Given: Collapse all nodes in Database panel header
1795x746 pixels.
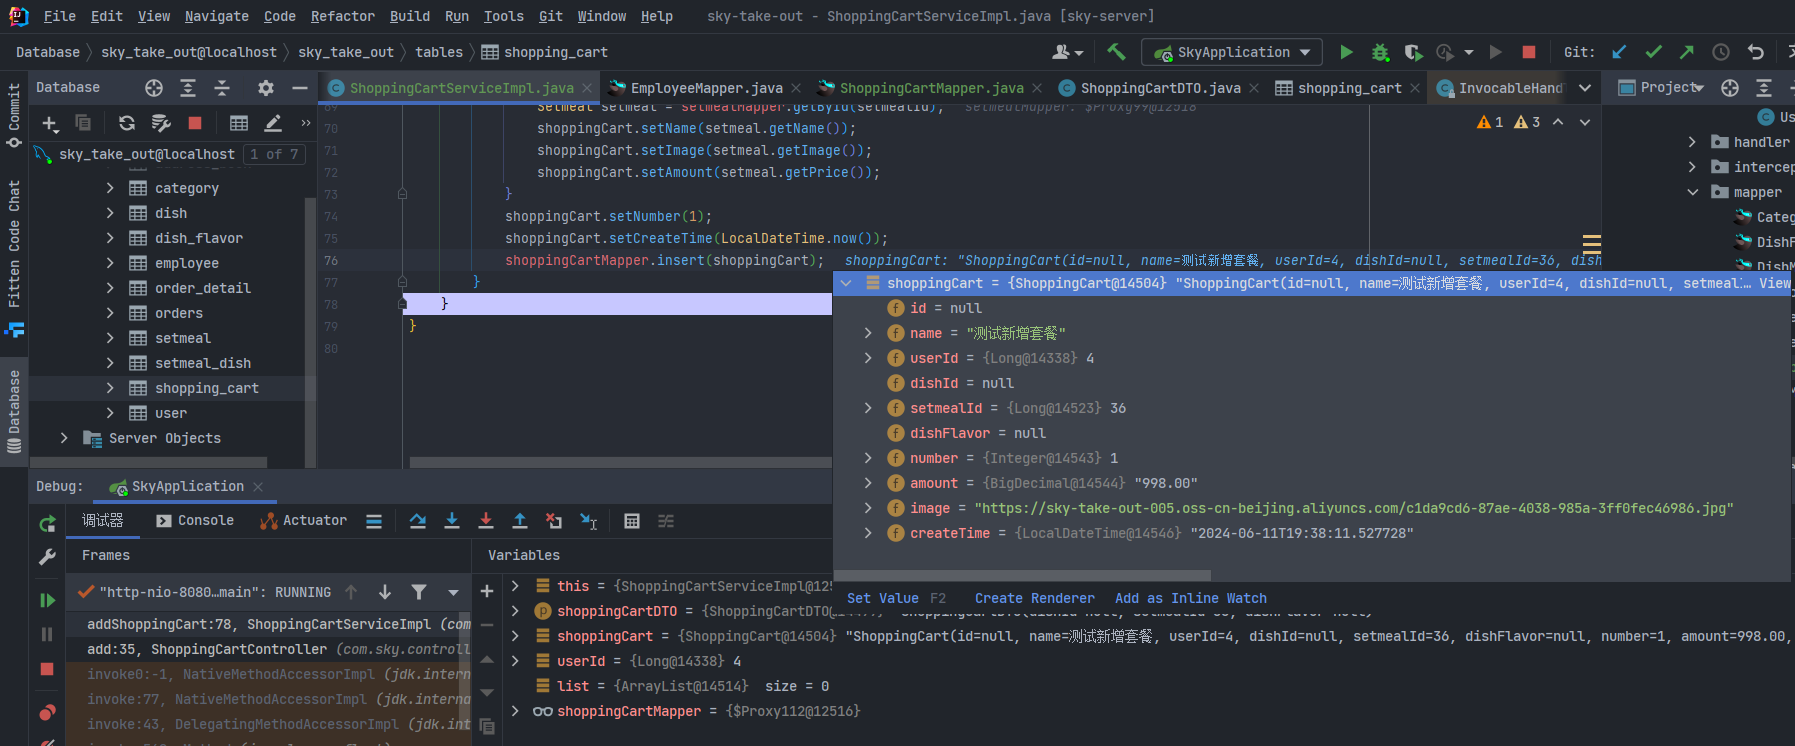Looking at the screenshot, I should 222,88.
